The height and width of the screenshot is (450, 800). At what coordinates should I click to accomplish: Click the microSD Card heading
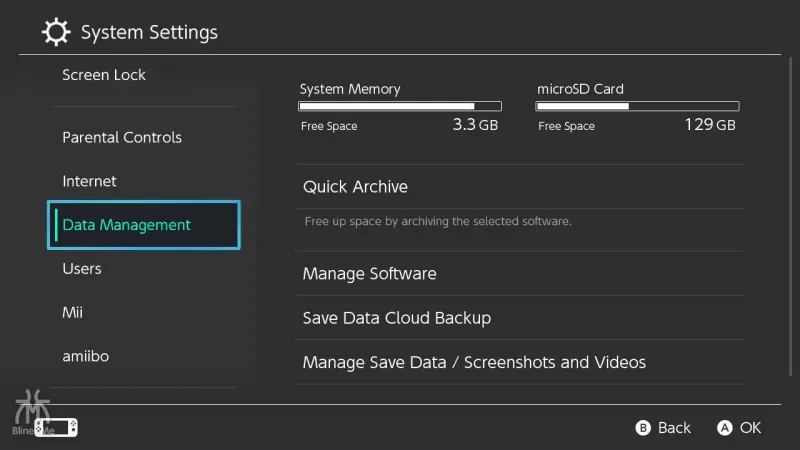(580, 89)
